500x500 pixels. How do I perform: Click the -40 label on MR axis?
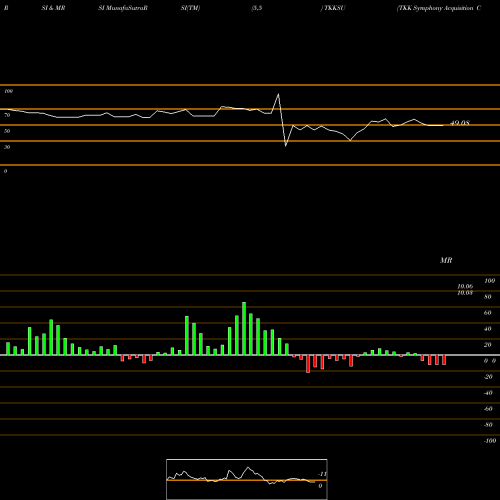pyautogui.click(x=488, y=393)
